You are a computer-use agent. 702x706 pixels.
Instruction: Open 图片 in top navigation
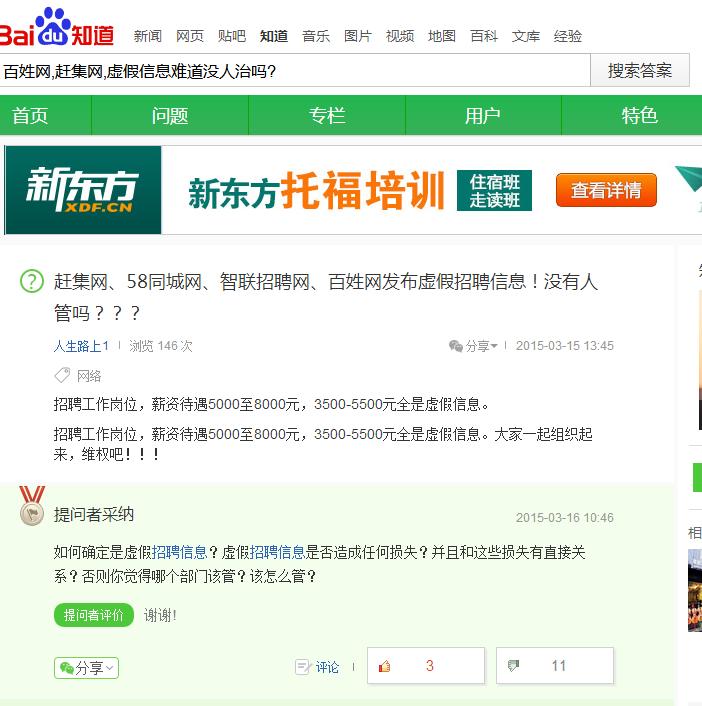pos(358,36)
